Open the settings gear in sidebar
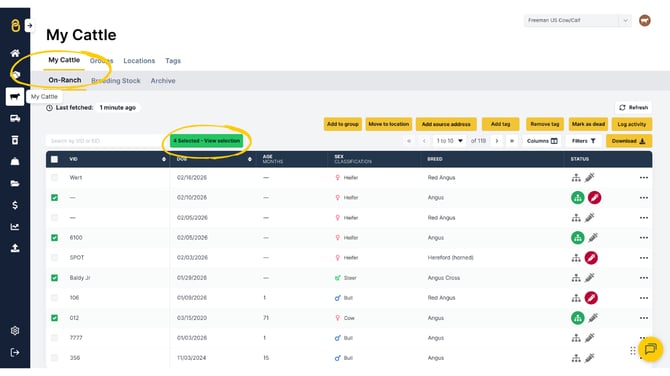Screen dimensions: 670x376 click(15, 331)
